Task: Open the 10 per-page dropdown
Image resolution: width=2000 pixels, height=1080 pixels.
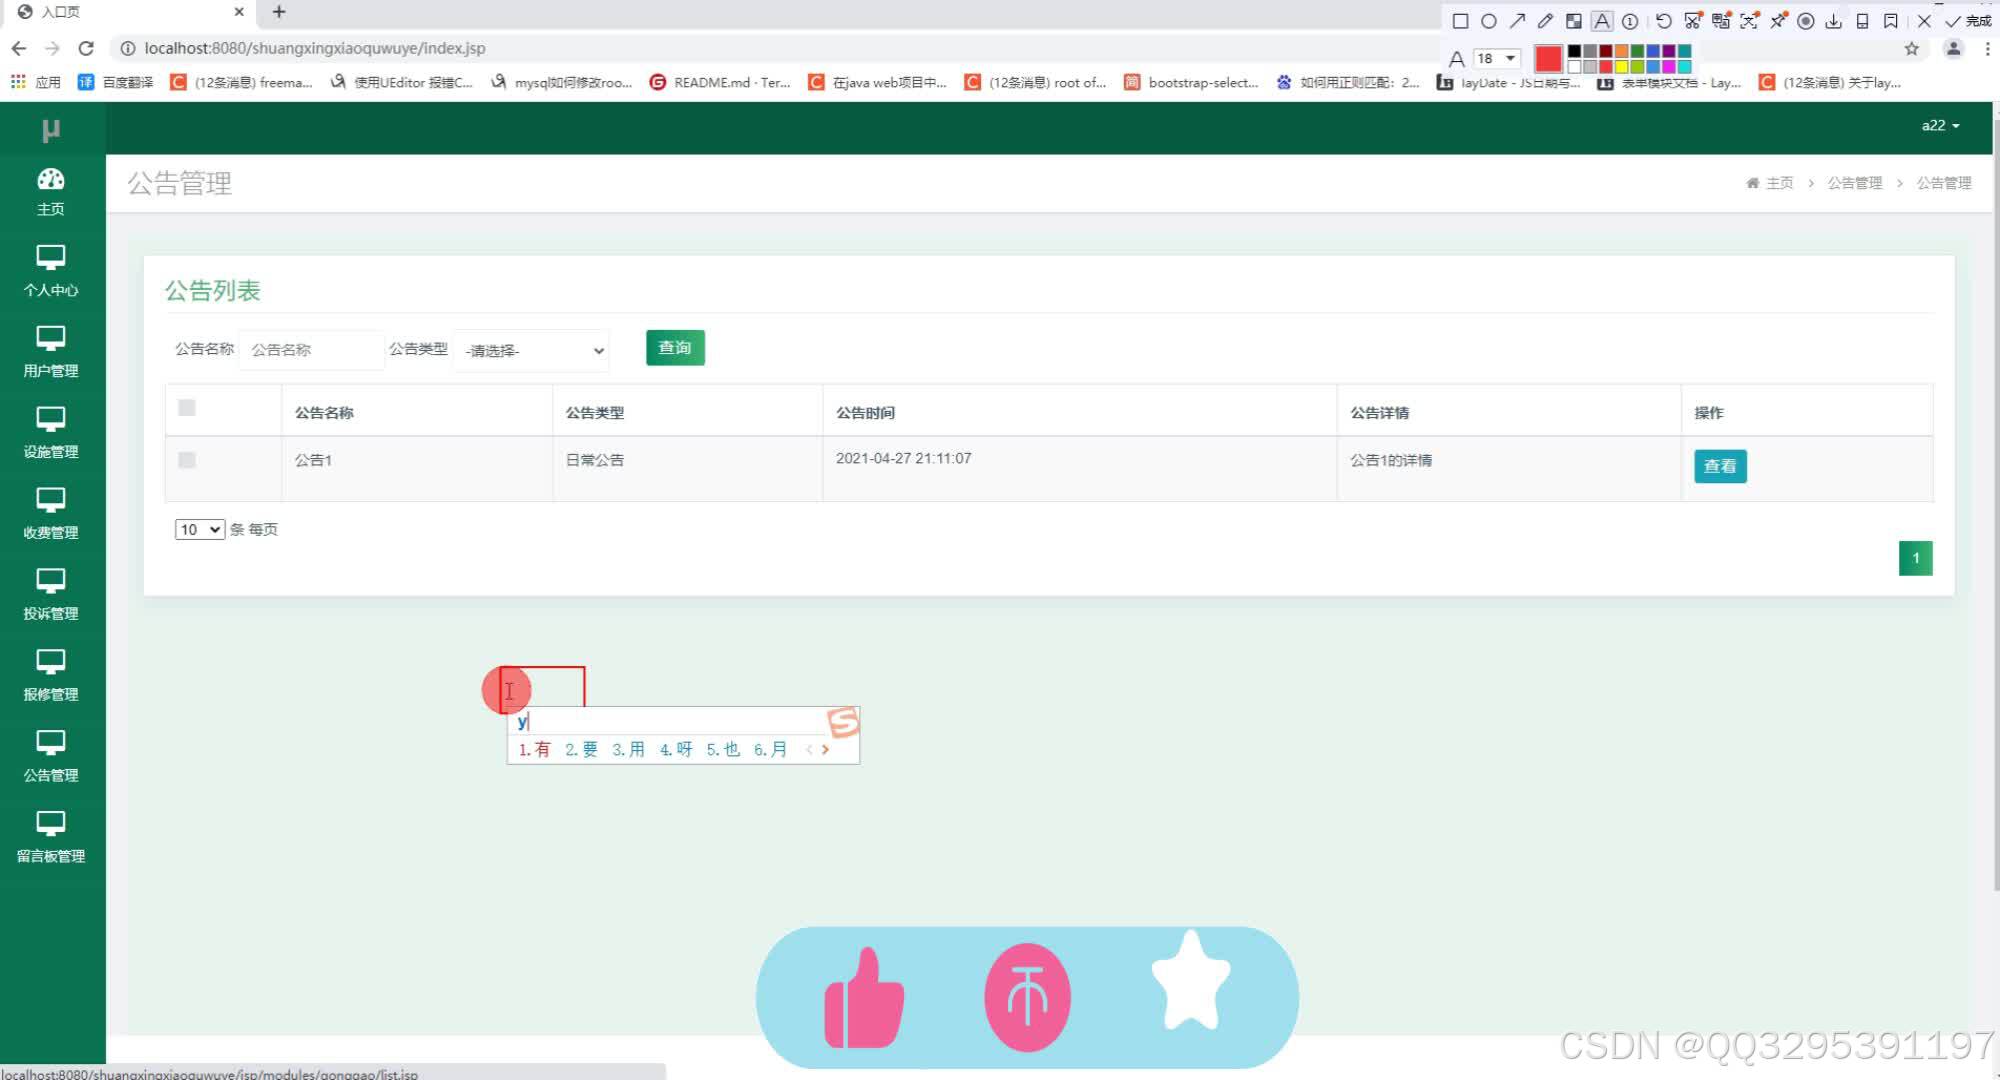Action: coord(199,529)
